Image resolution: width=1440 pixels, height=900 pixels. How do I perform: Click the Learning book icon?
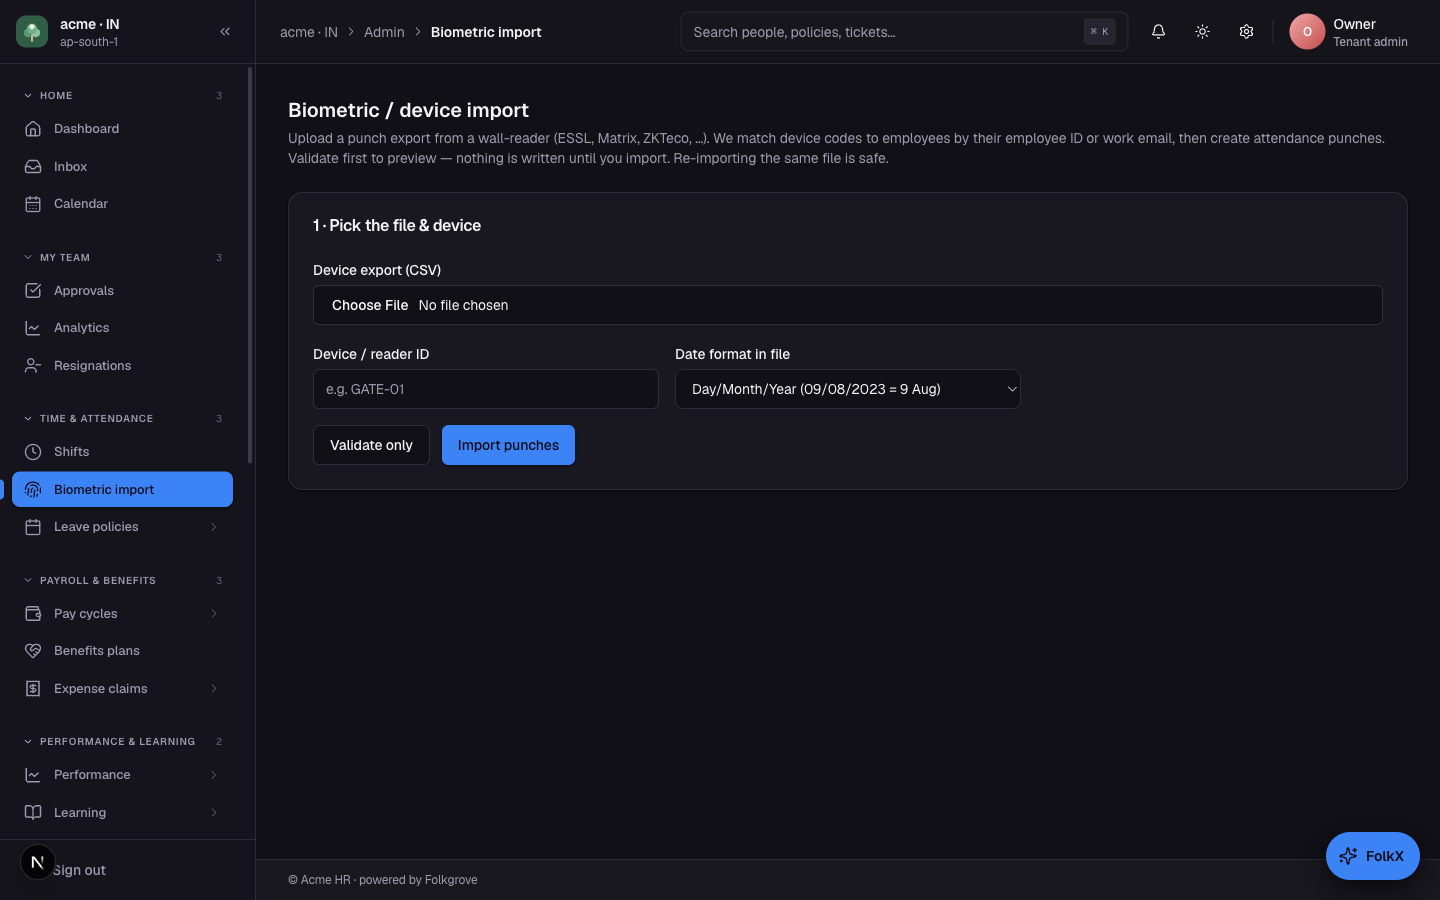(x=33, y=813)
